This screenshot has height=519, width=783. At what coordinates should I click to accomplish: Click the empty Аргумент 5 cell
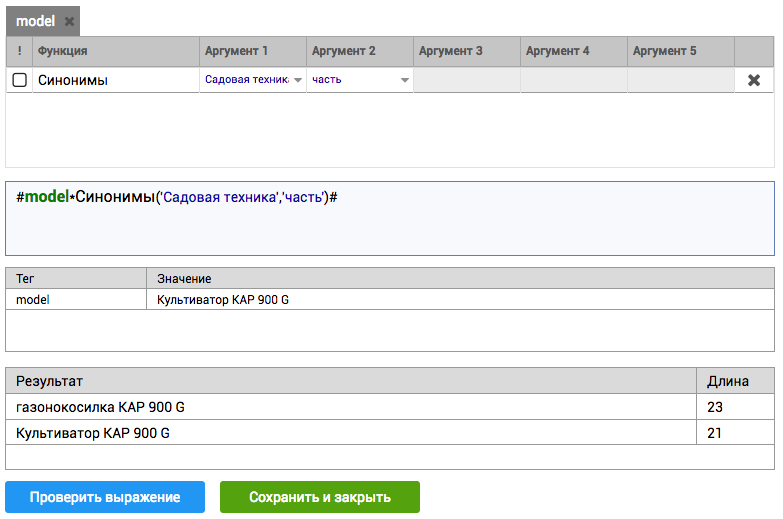(681, 80)
